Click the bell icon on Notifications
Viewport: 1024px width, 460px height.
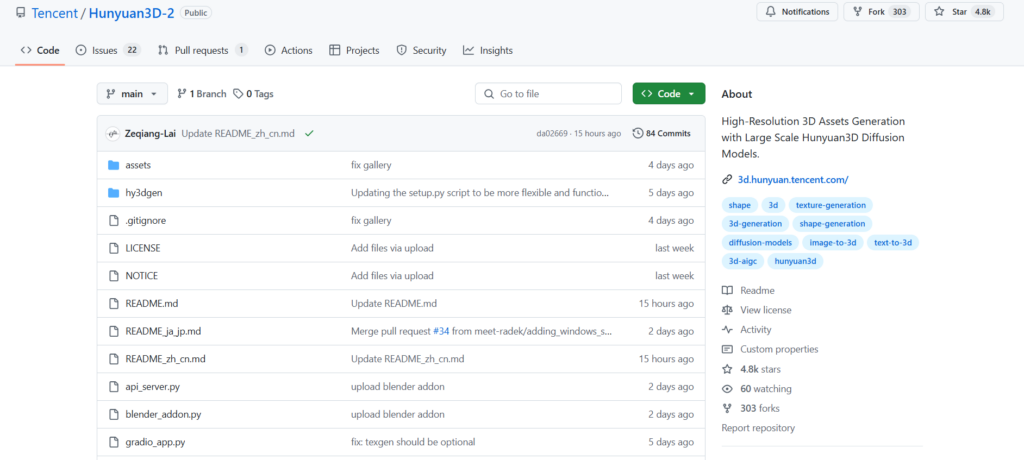(770, 12)
